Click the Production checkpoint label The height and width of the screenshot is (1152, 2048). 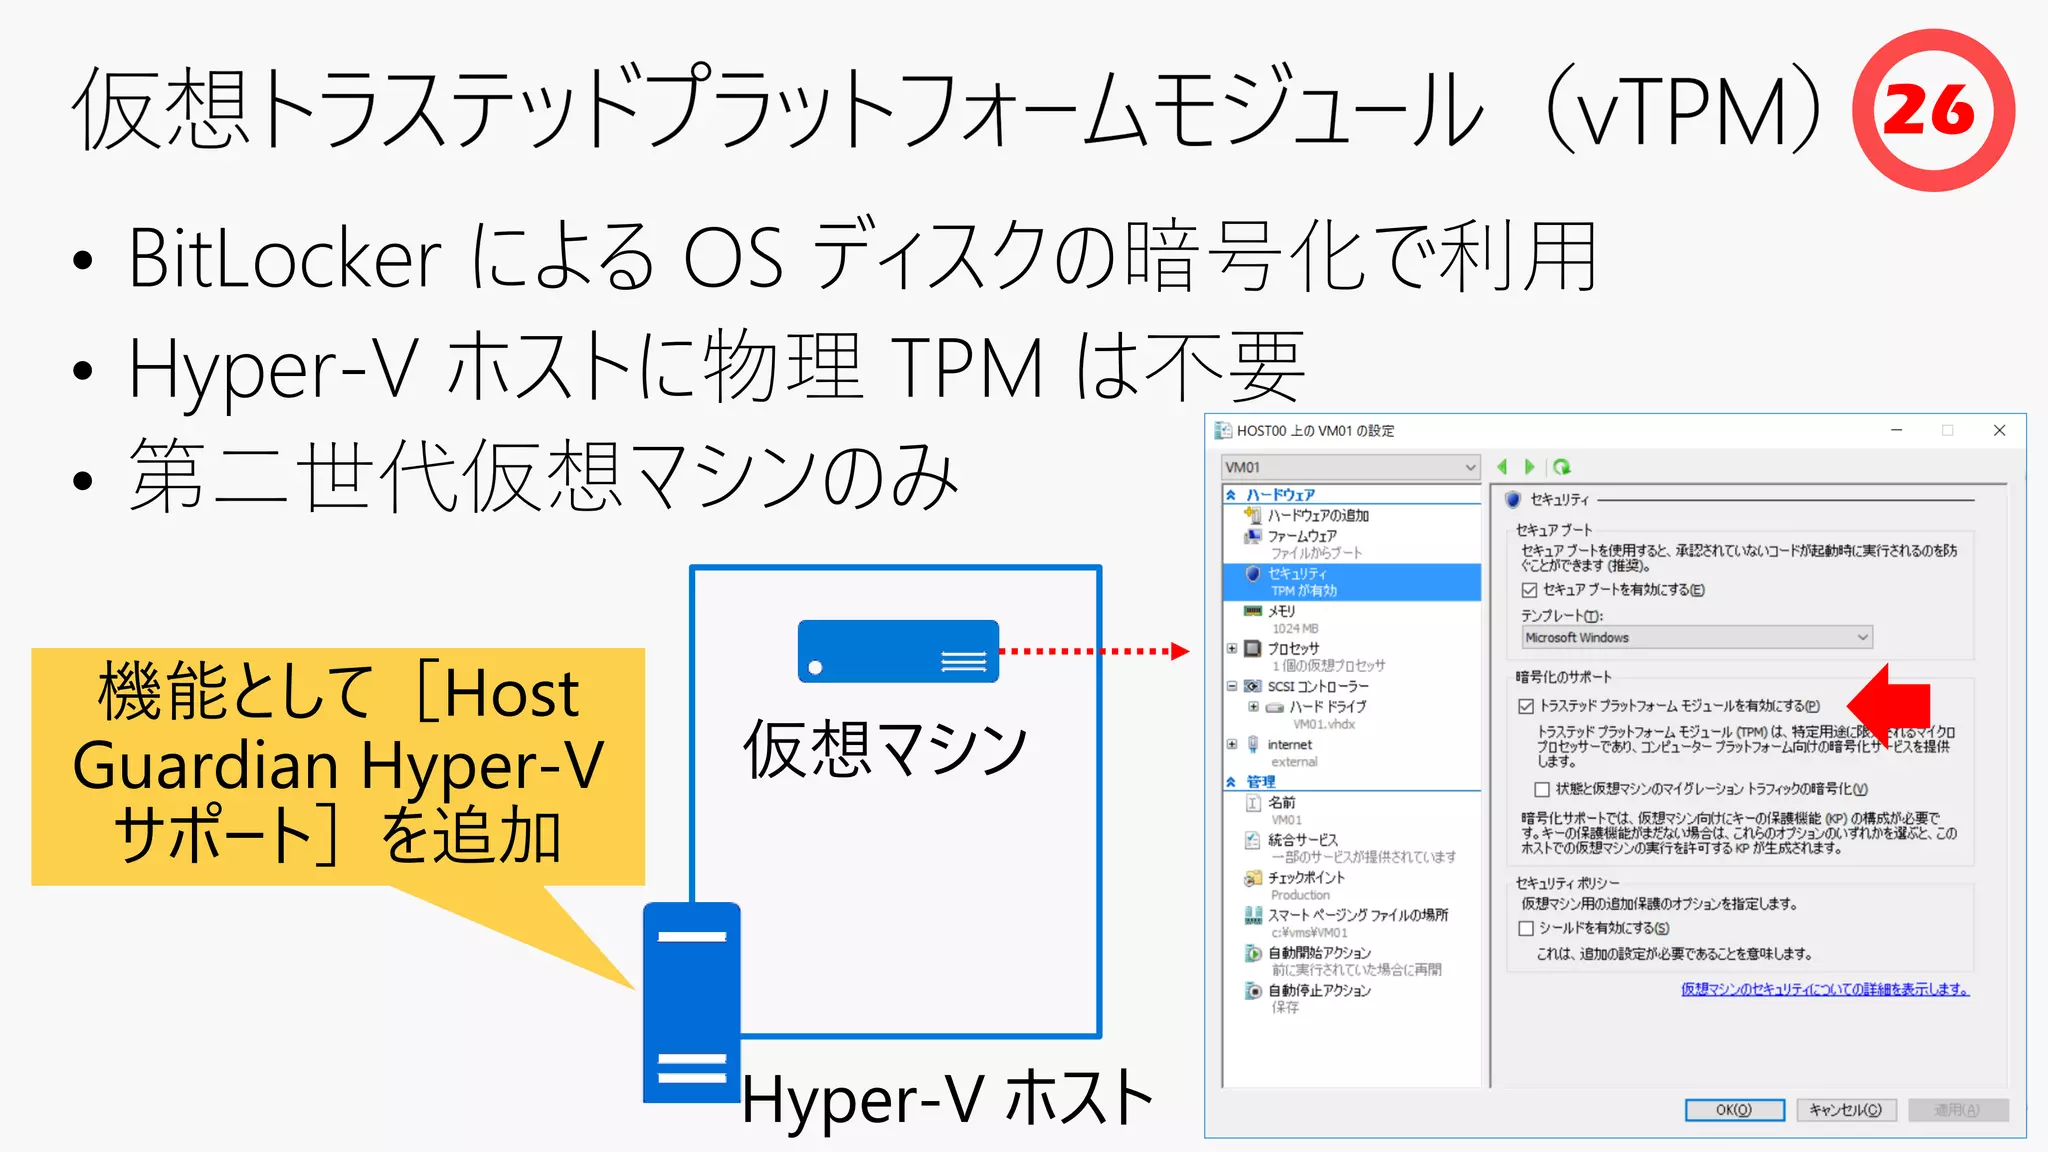tap(1300, 895)
